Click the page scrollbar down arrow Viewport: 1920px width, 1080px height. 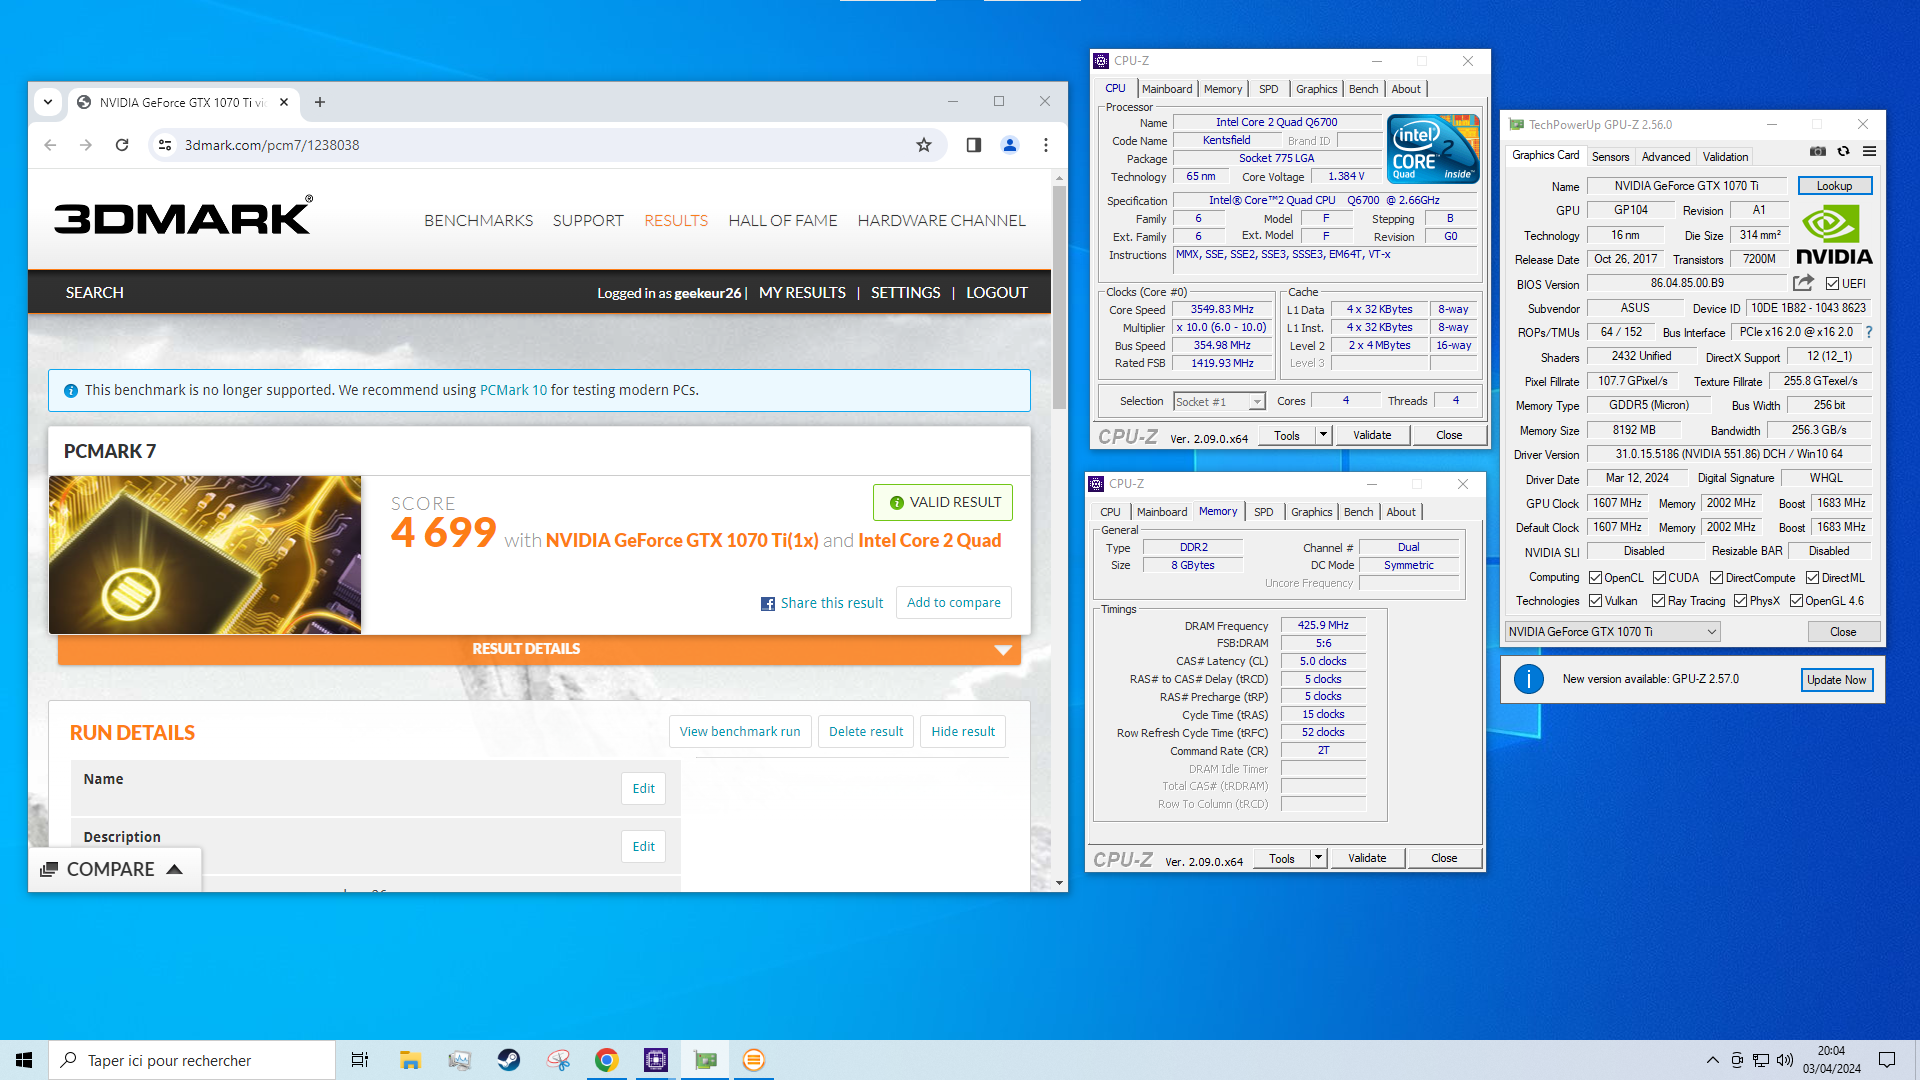pos(1059,884)
